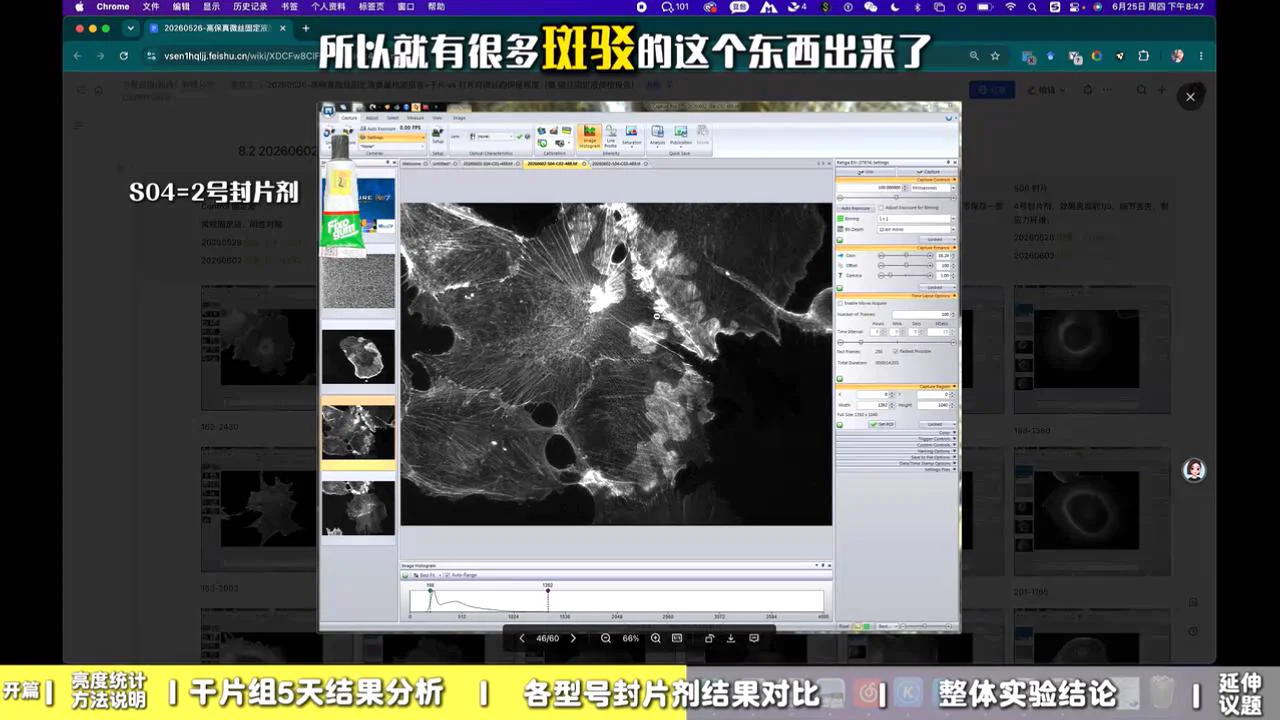Viewport: 1280px width, 720px height.
Task: Reload the page in Chrome
Action: [124, 56]
